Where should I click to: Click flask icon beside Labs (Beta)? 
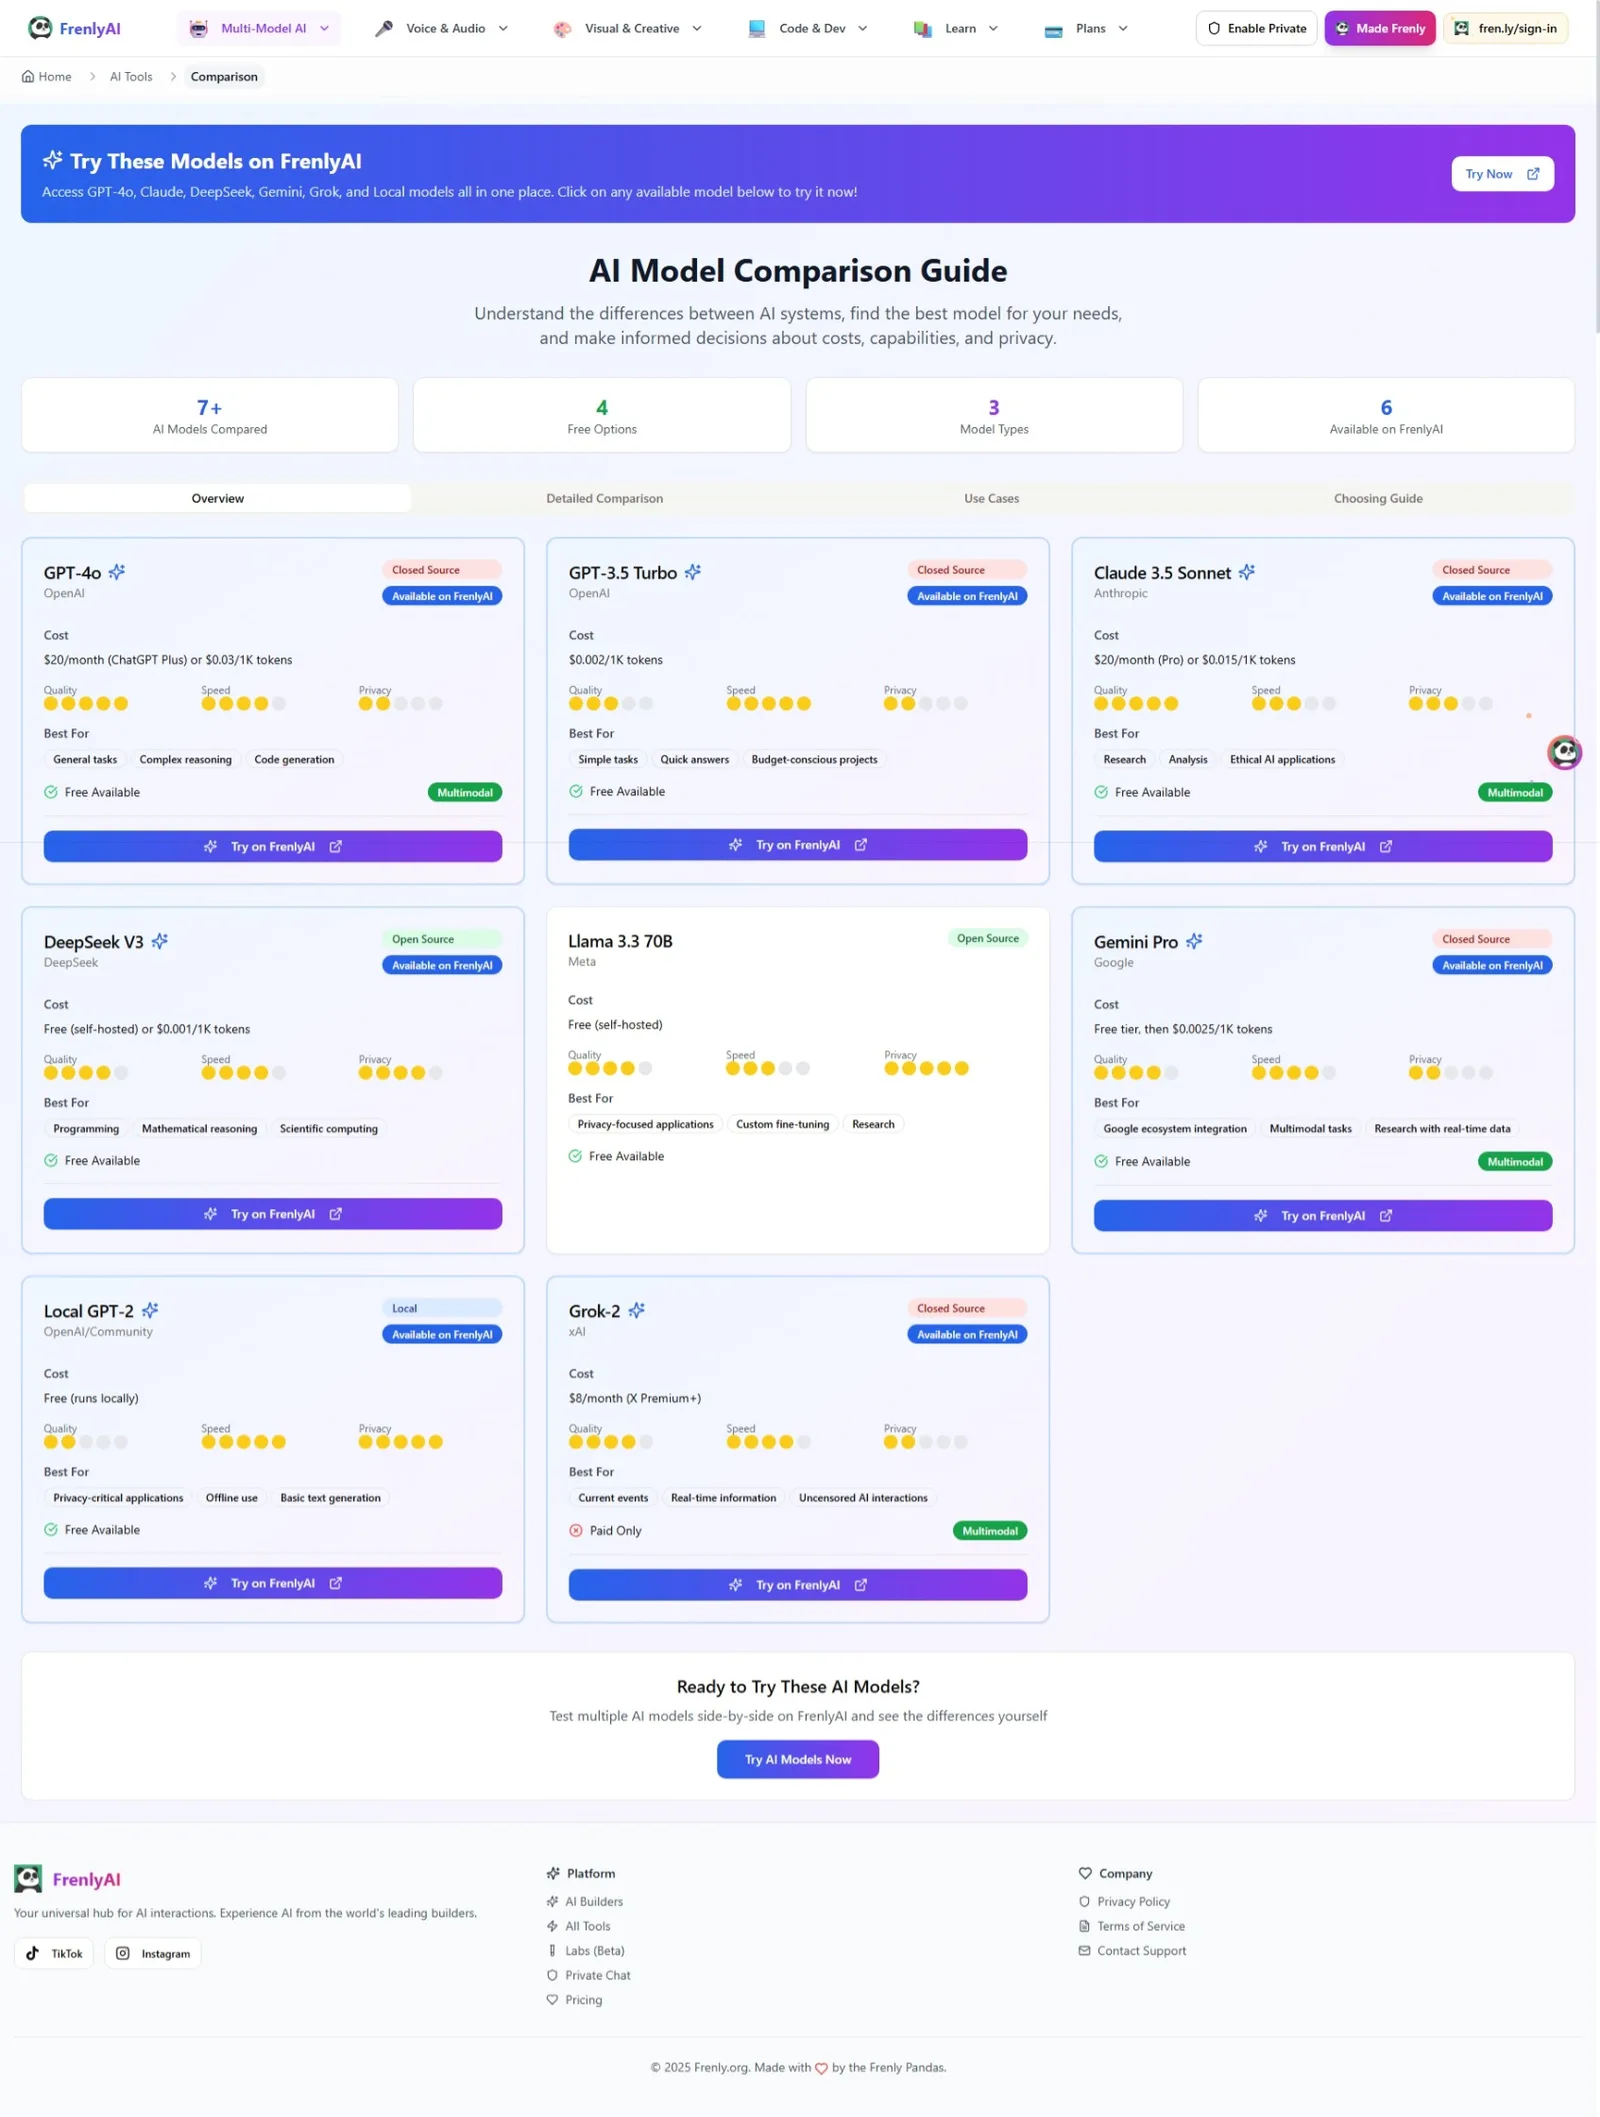click(x=552, y=1950)
